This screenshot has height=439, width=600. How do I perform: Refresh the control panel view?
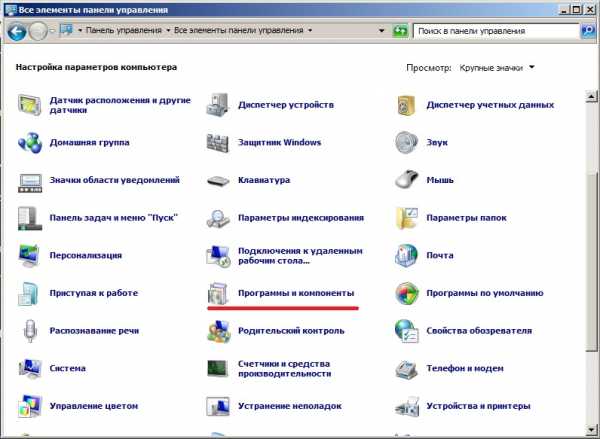(400, 31)
